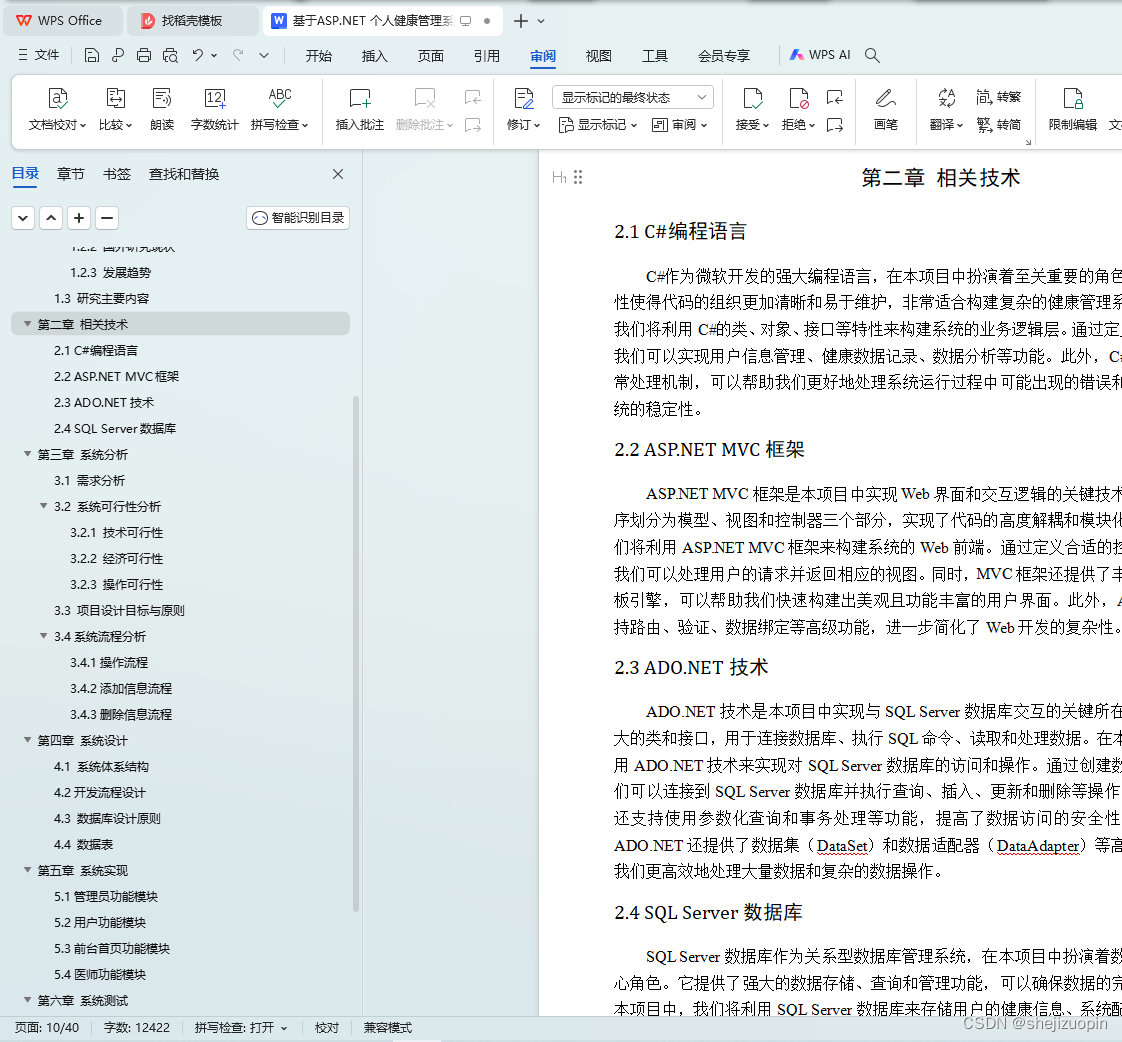
Task: Click the new tab plus button
Action: (x=521, y=21)
